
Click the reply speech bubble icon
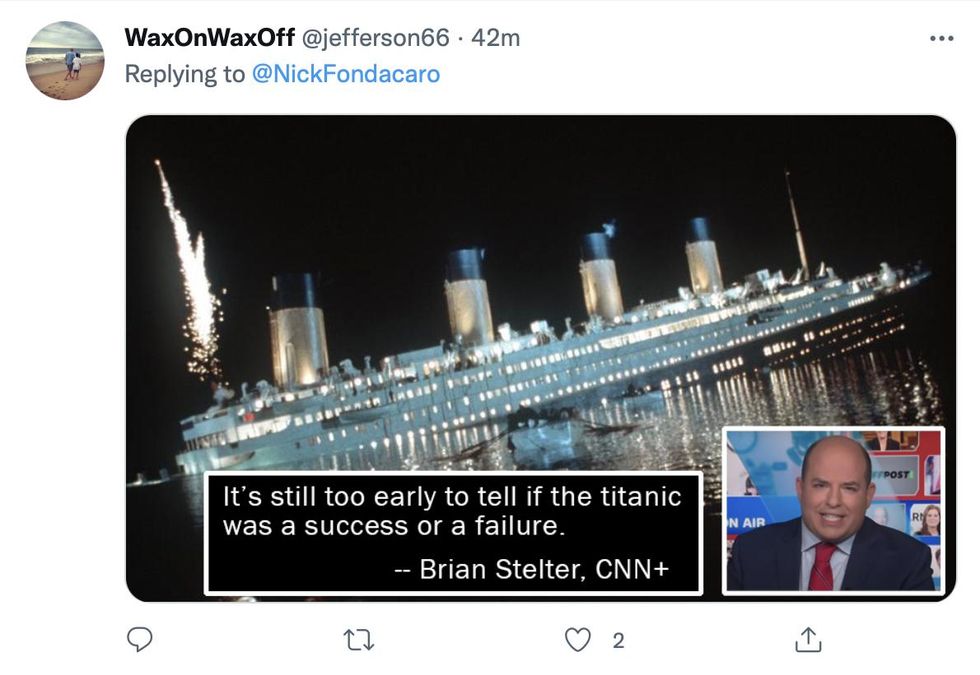(139, 640)
